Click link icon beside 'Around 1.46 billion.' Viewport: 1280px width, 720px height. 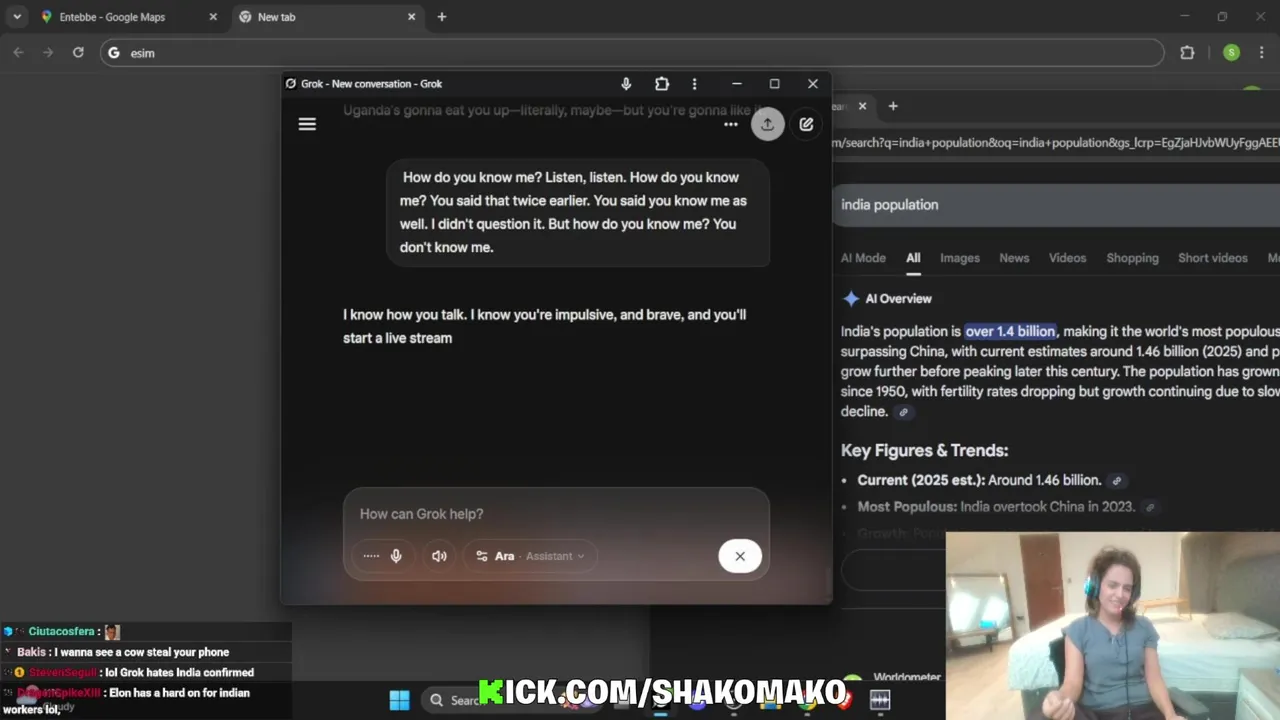pyautogui.click(x=1117, y=481)
